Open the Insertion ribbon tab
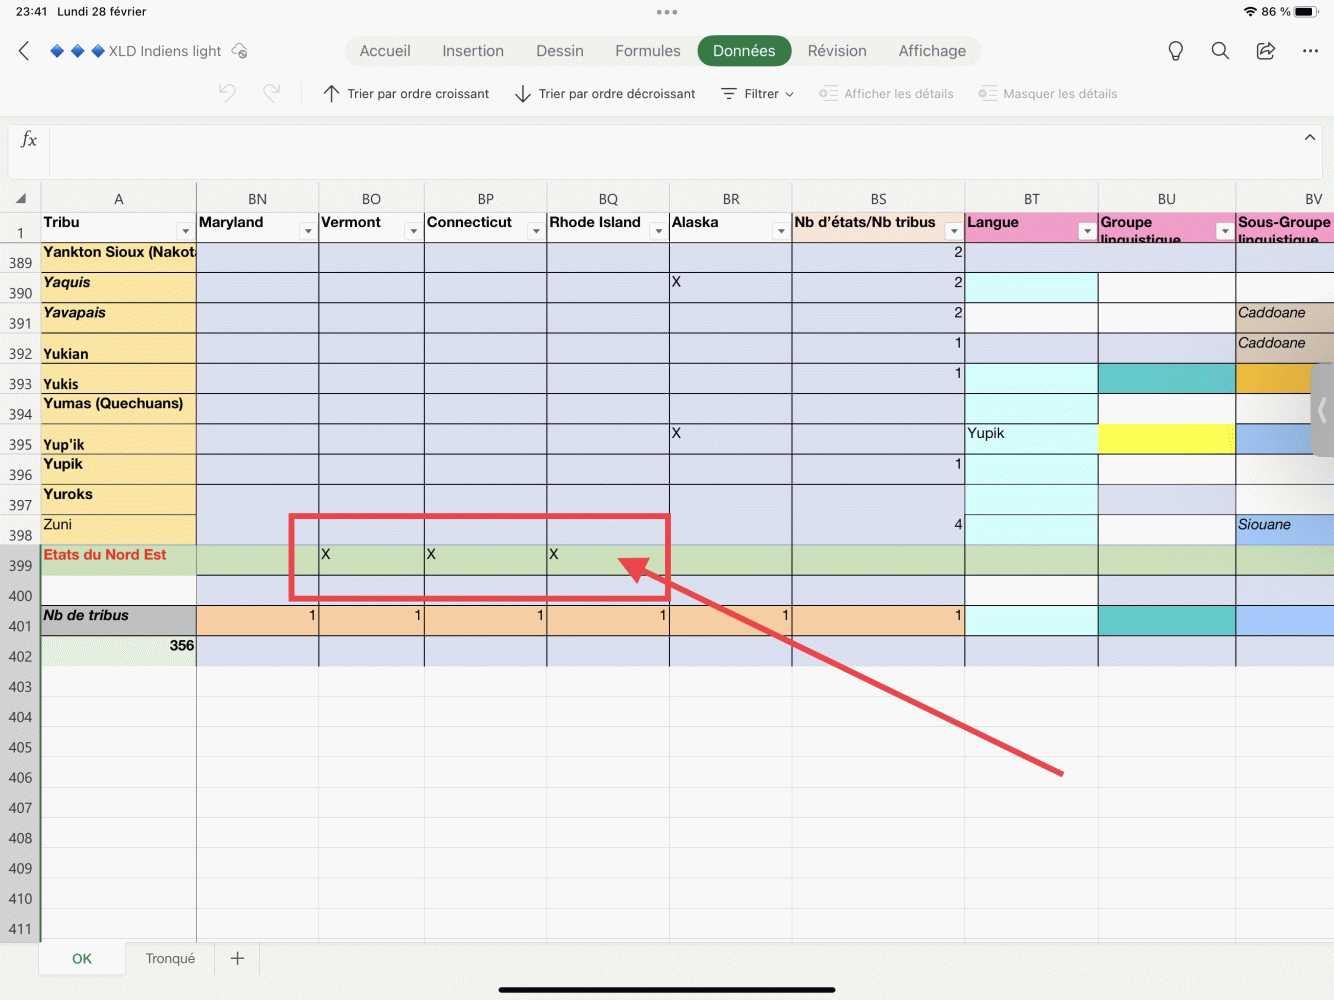 (x=473, y=51)
